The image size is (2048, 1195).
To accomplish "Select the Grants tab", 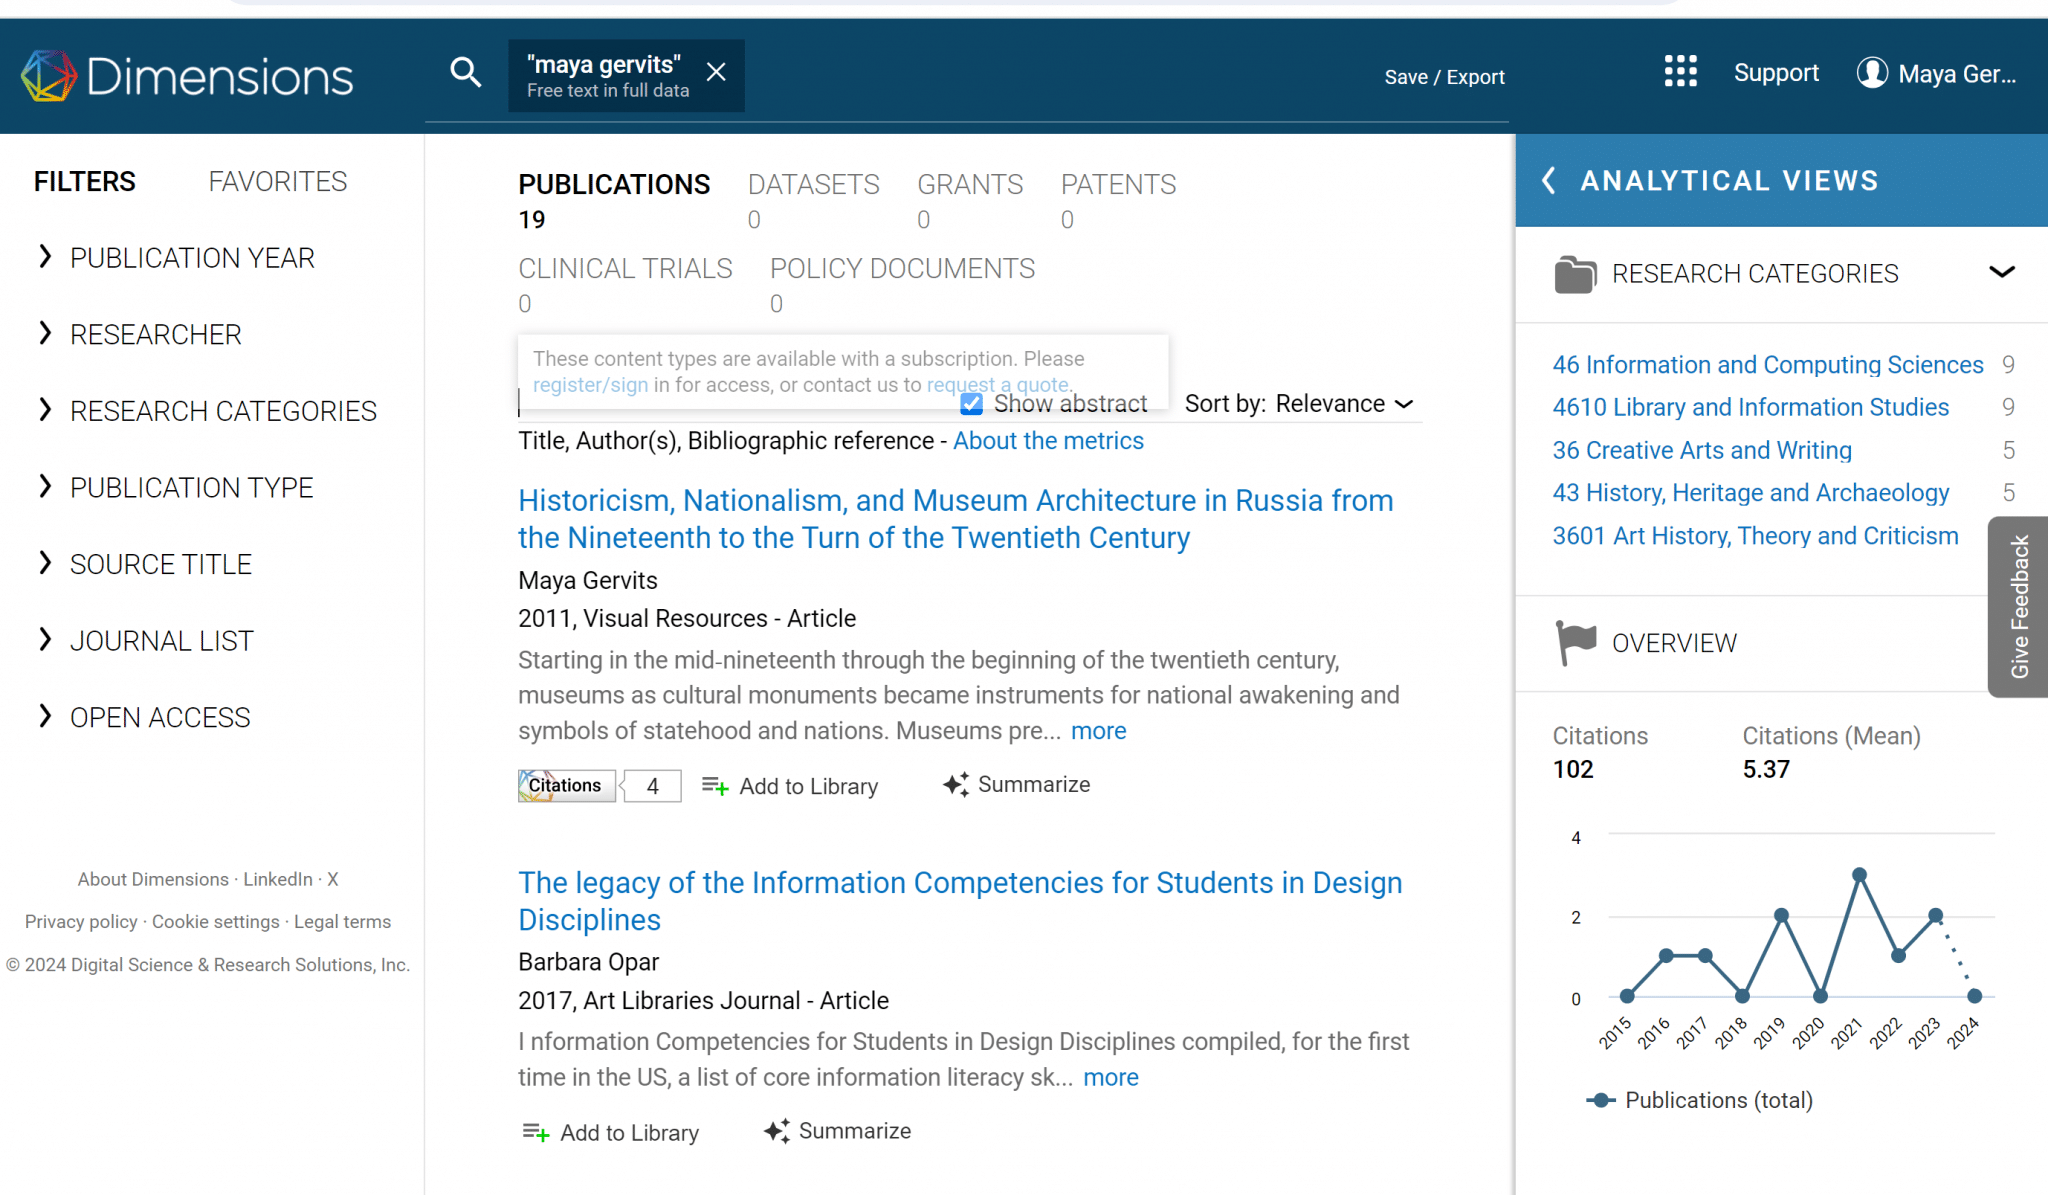I will pos(970,200).
